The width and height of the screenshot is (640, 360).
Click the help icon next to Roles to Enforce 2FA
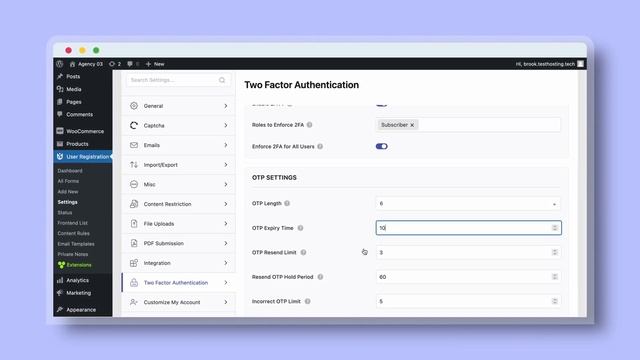(x=309, y=125)
